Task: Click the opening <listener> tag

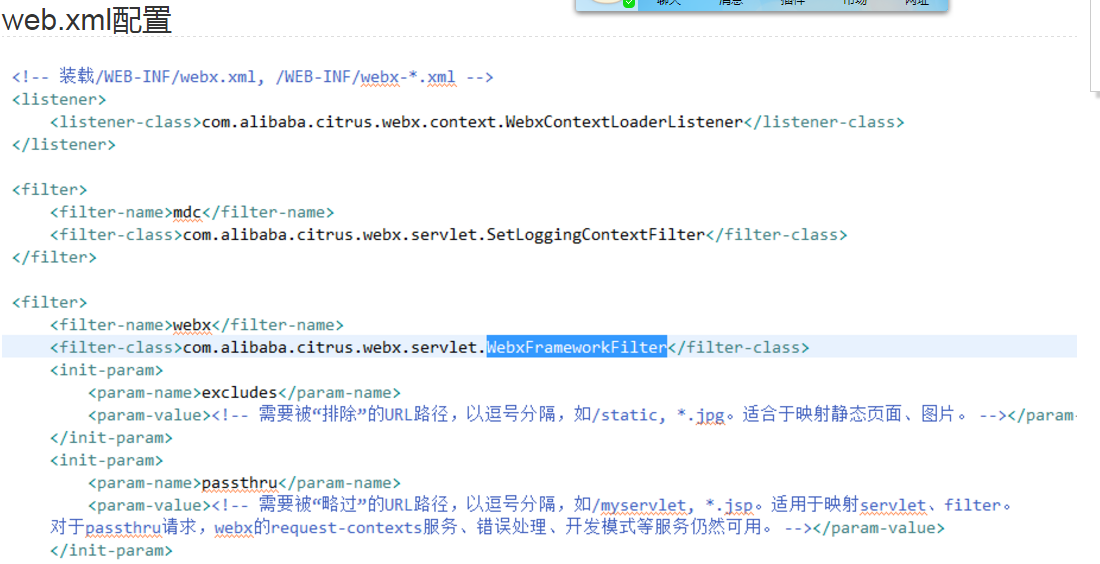Action: click(59, 99)
